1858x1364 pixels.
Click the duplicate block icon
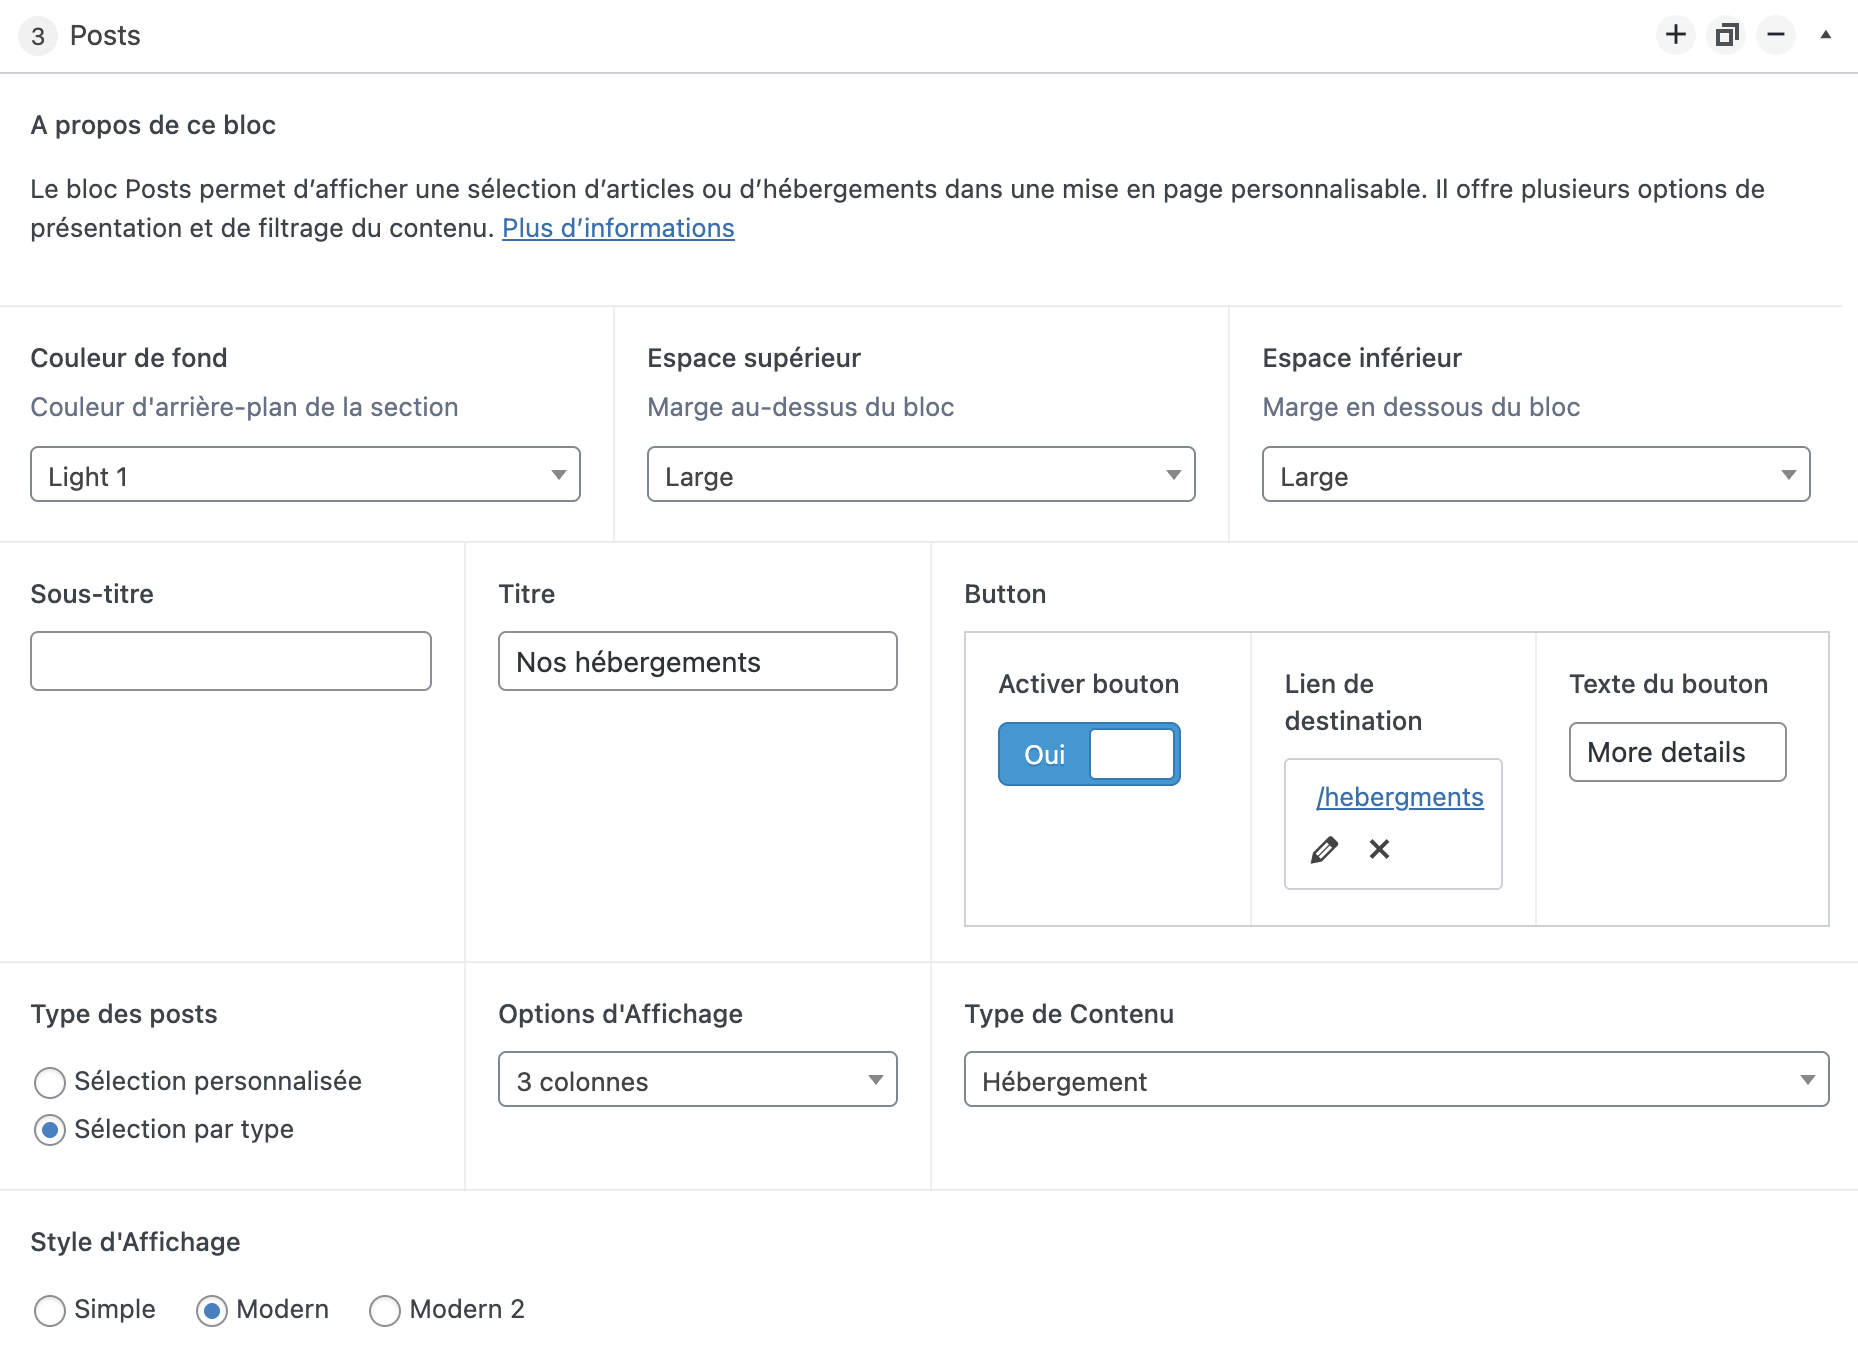(1726, 35)
